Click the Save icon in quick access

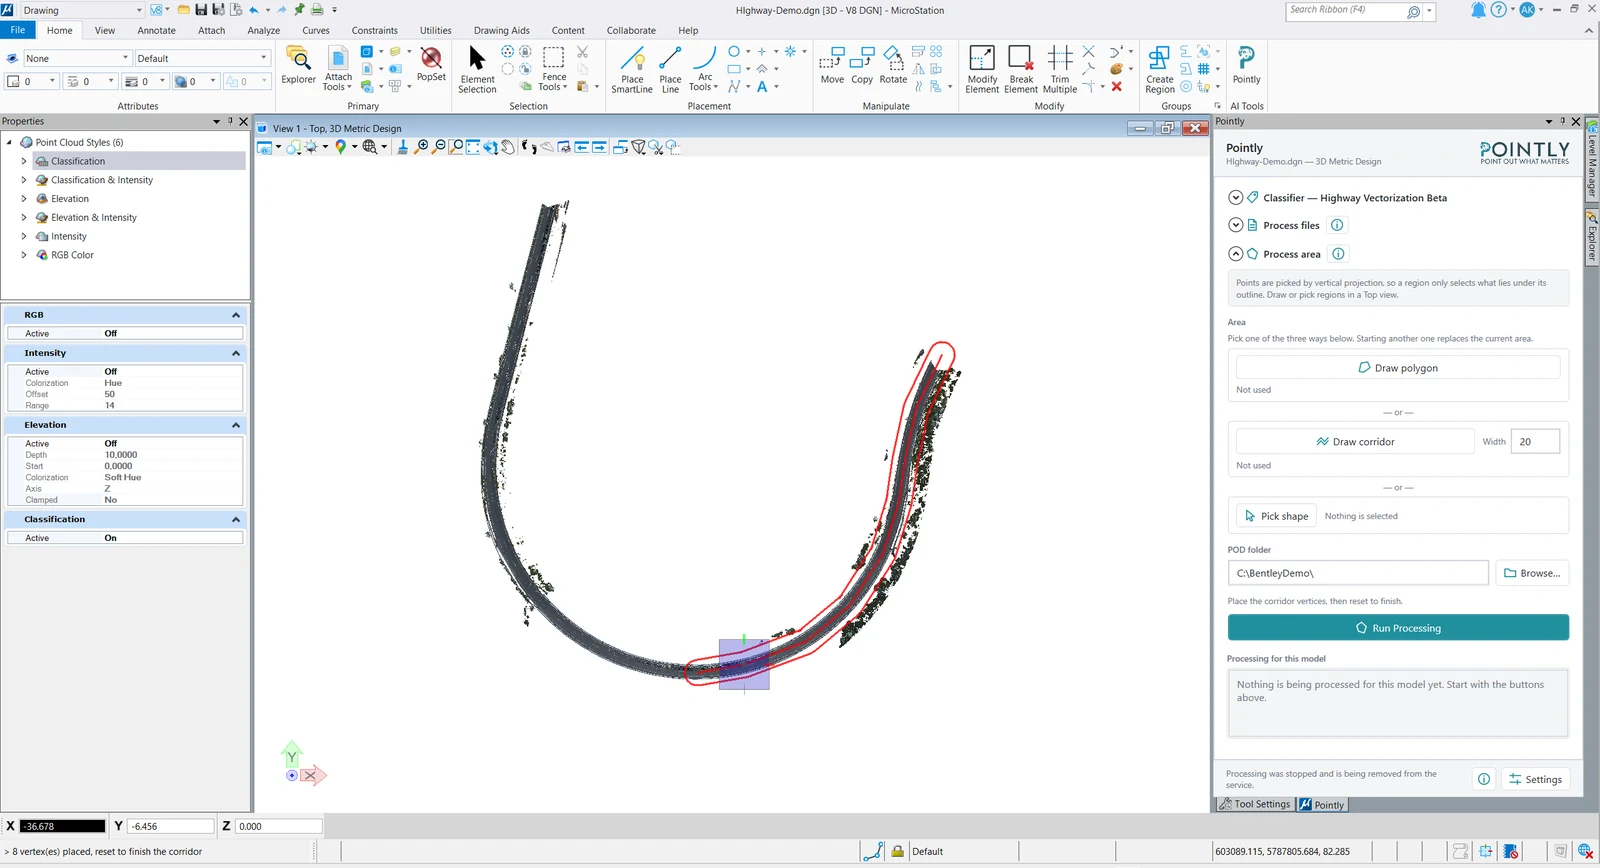click(x=201, y=10)
